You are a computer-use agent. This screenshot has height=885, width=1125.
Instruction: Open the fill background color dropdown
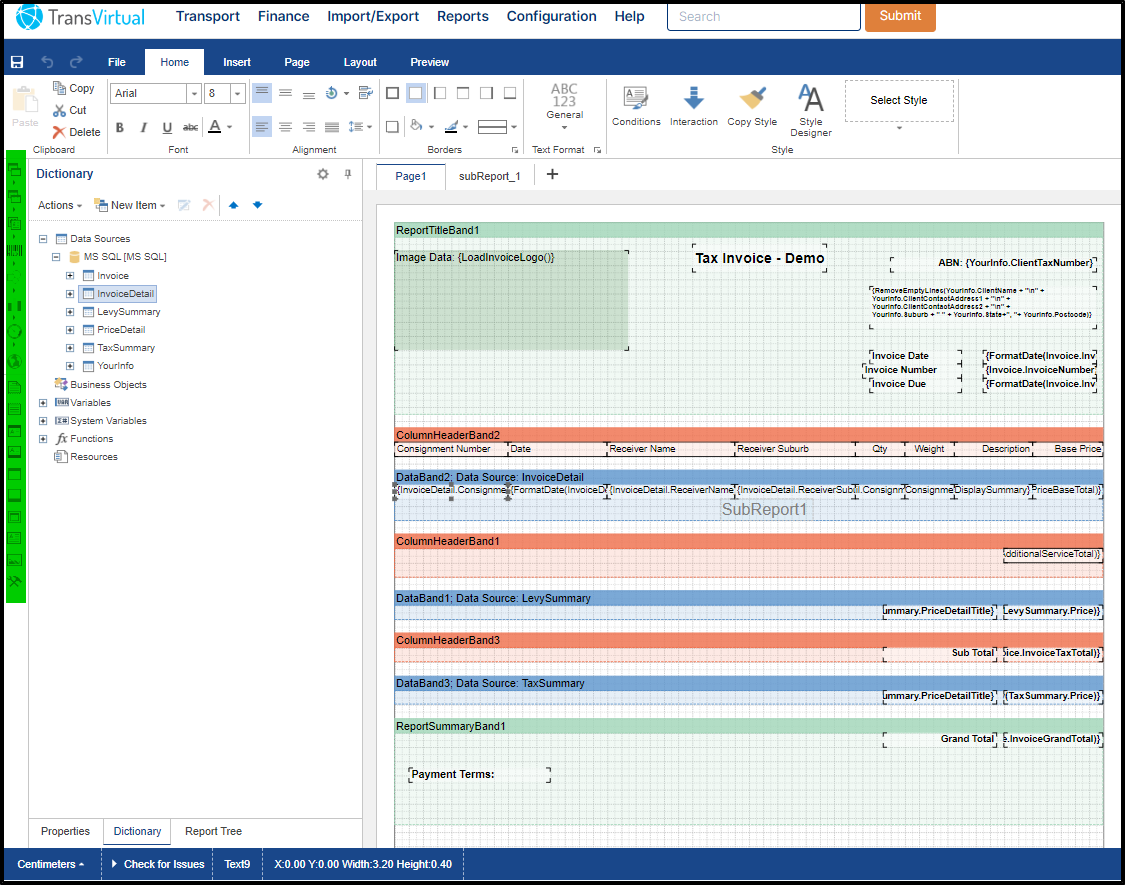431,127
